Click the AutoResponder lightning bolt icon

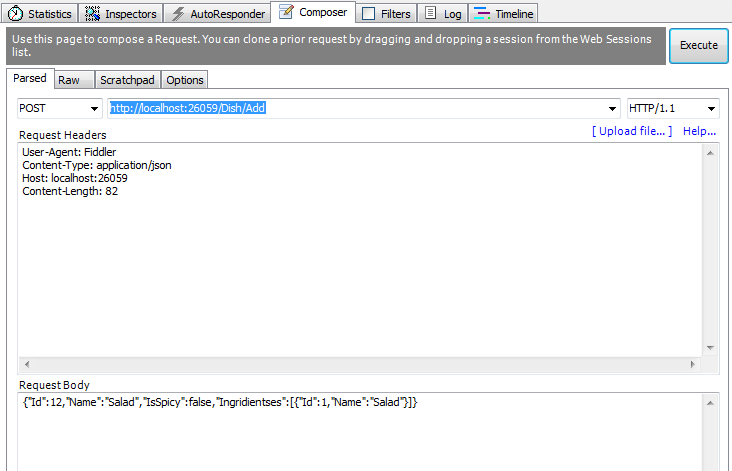177,14
